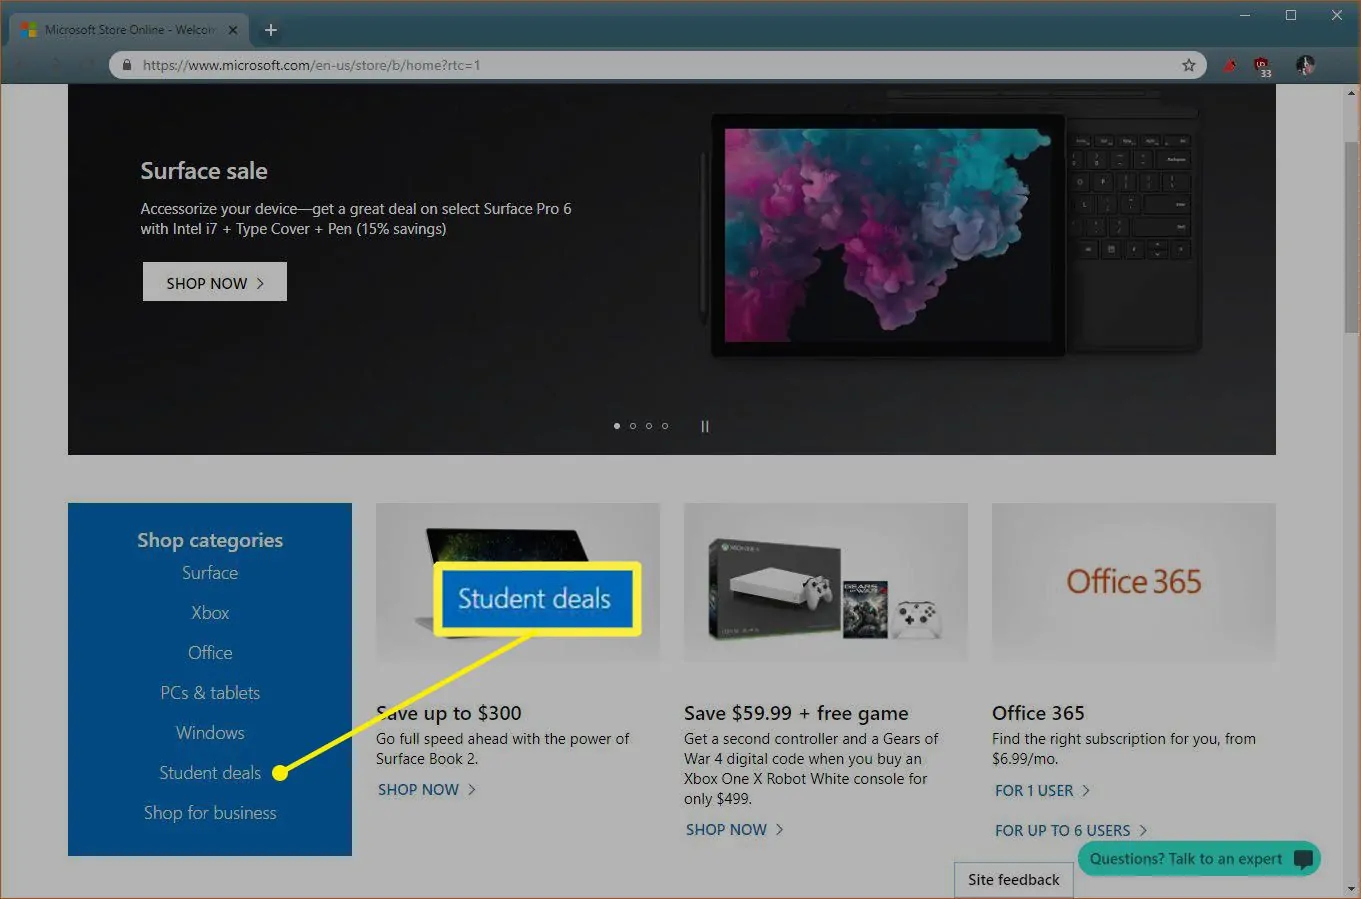Open the Windows shop category

[x=210, y=733]
